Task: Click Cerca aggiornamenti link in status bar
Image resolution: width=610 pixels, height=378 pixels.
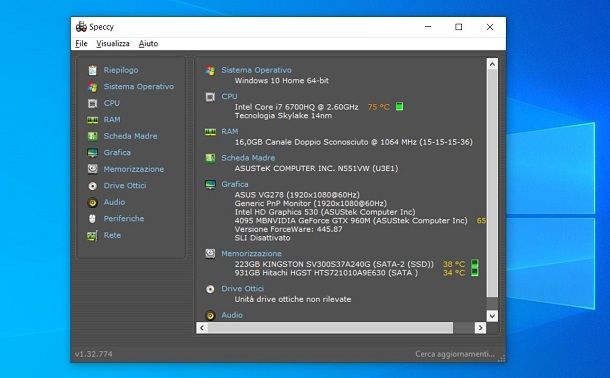Action: tap(455, 354)
